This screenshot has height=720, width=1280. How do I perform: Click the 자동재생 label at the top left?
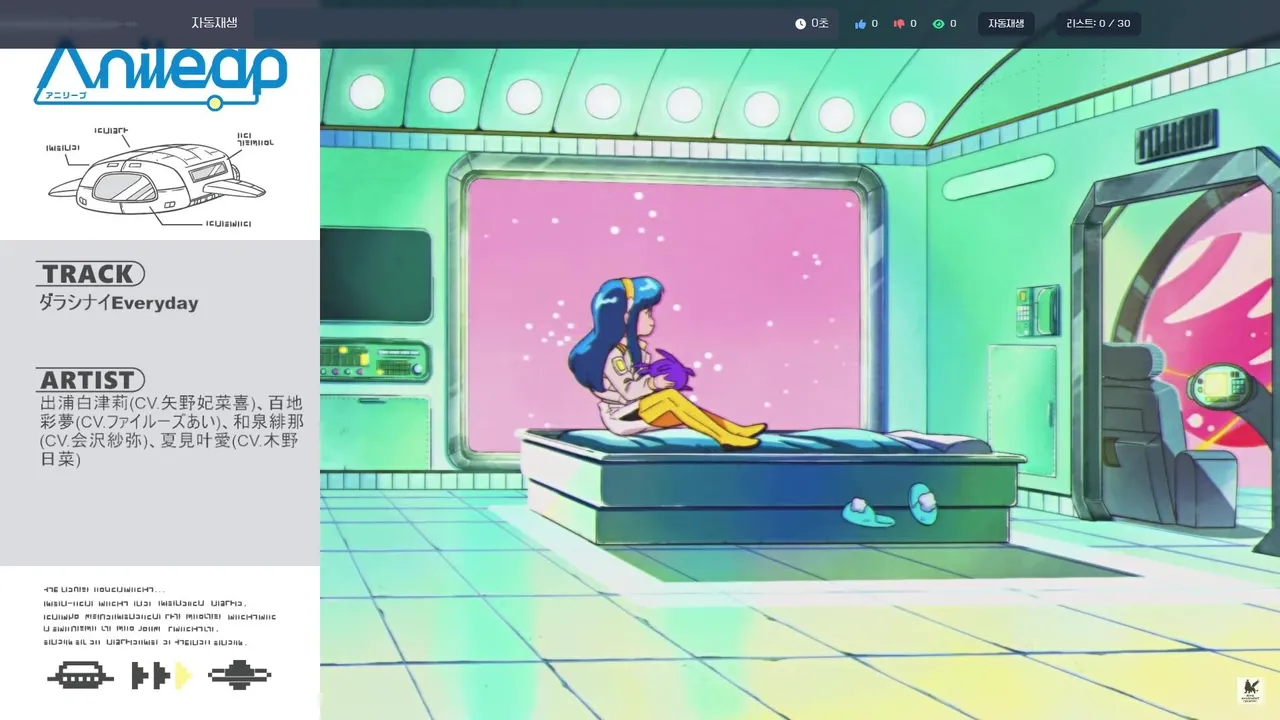[214, 23]
